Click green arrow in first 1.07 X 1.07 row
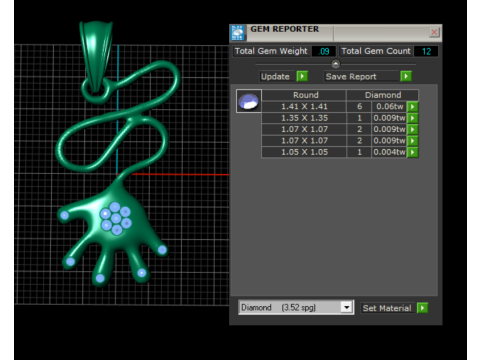 [413, 129]
